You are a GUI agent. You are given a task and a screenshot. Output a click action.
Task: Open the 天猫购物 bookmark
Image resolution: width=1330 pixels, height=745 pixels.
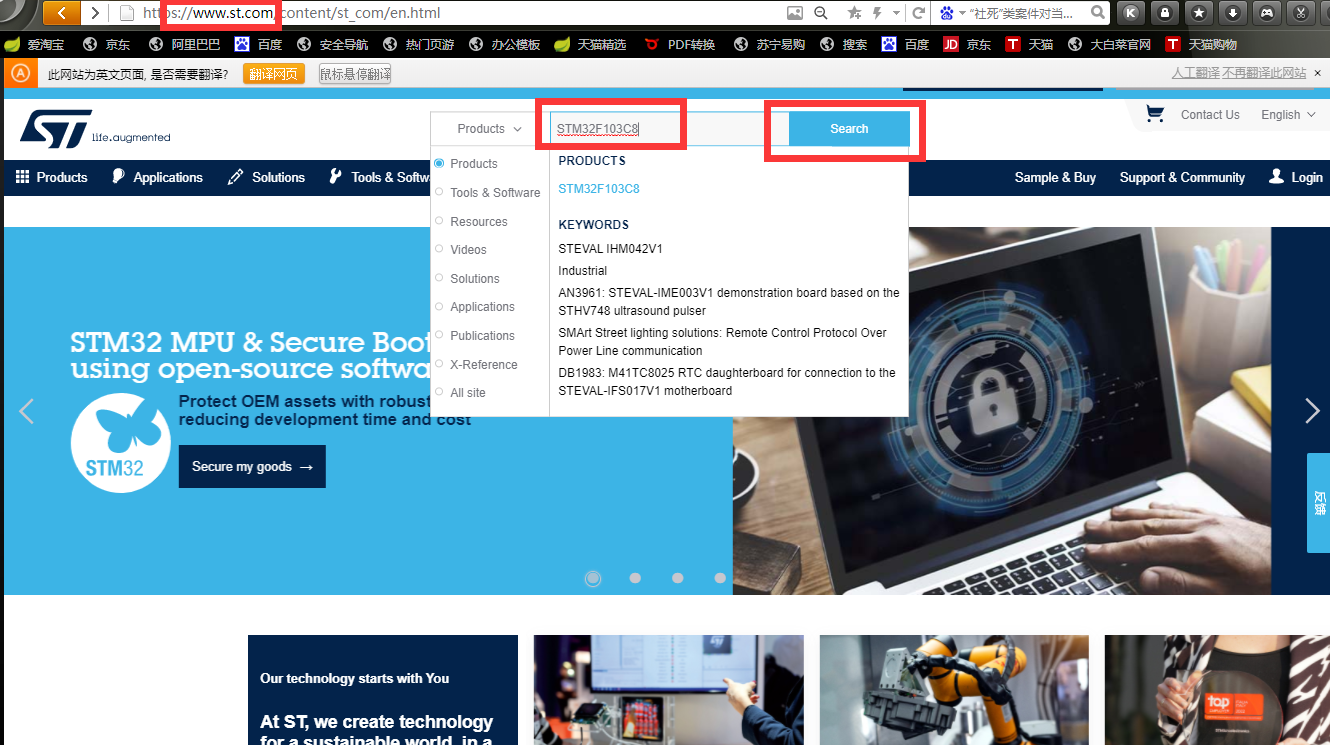[1201, 44]
